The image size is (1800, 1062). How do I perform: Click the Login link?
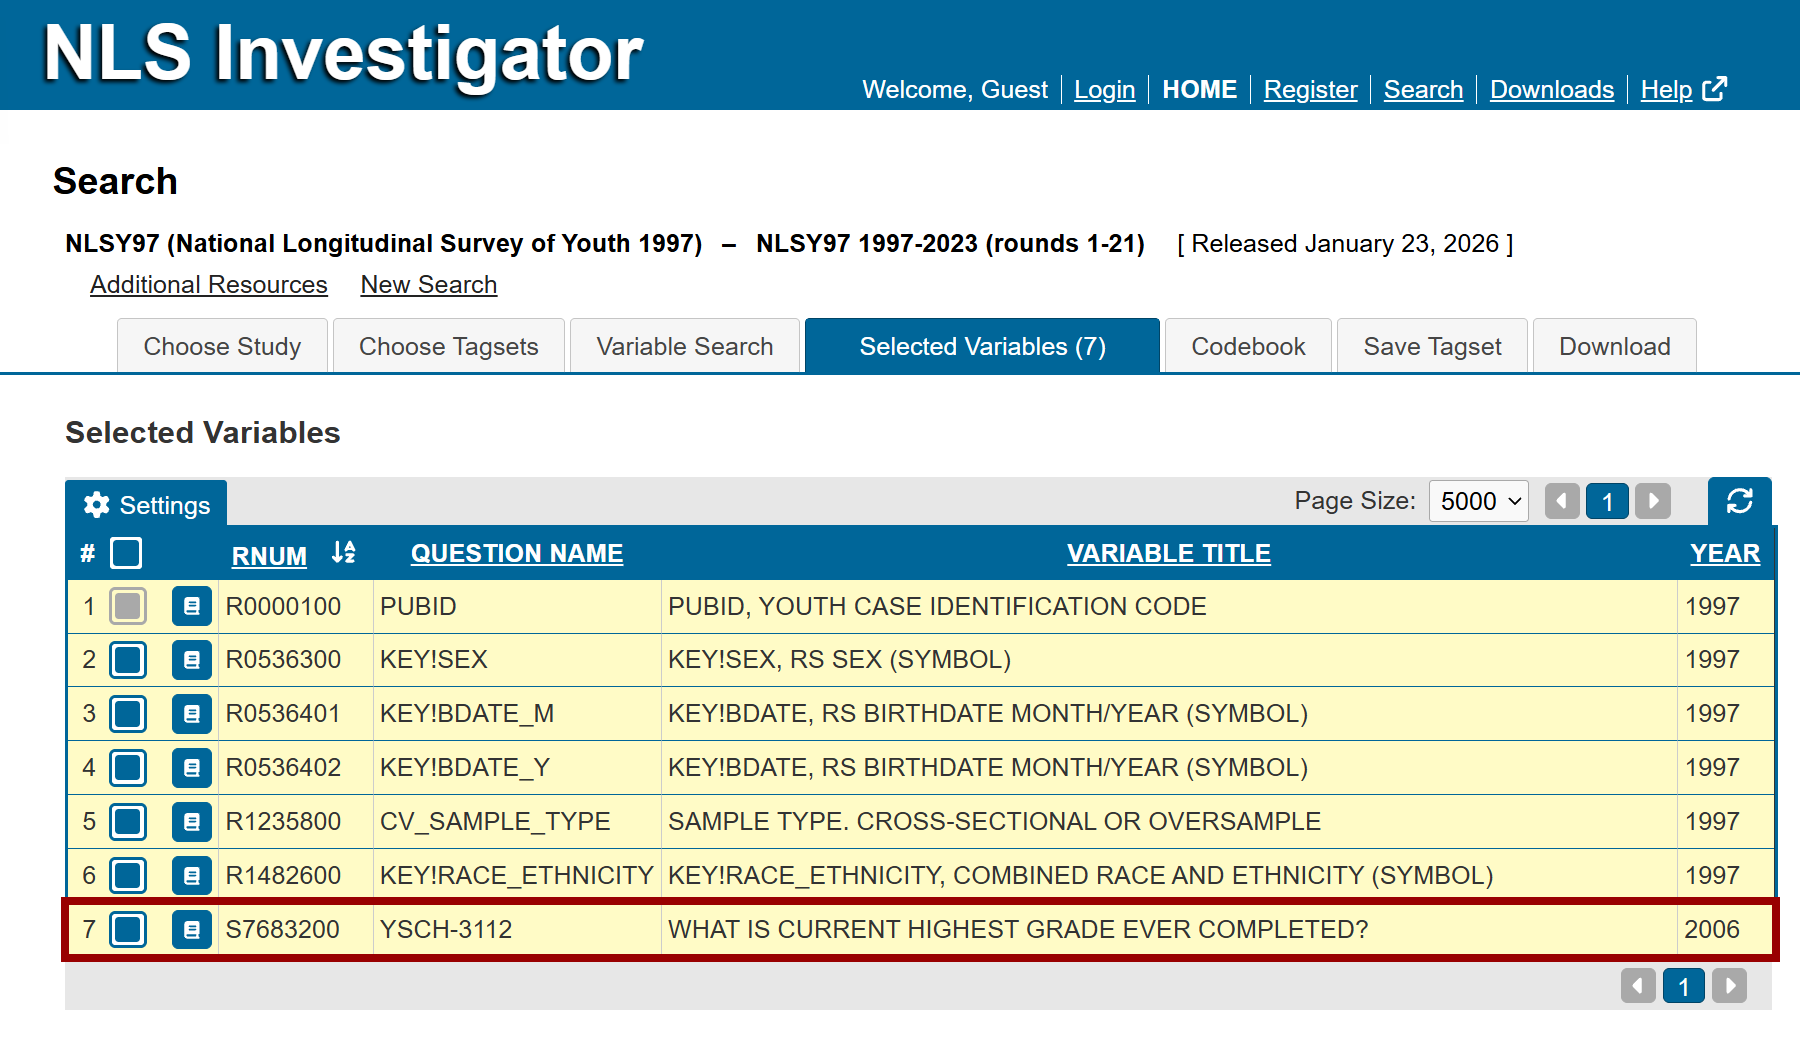pyautogui.click(x=1104, y=90)
